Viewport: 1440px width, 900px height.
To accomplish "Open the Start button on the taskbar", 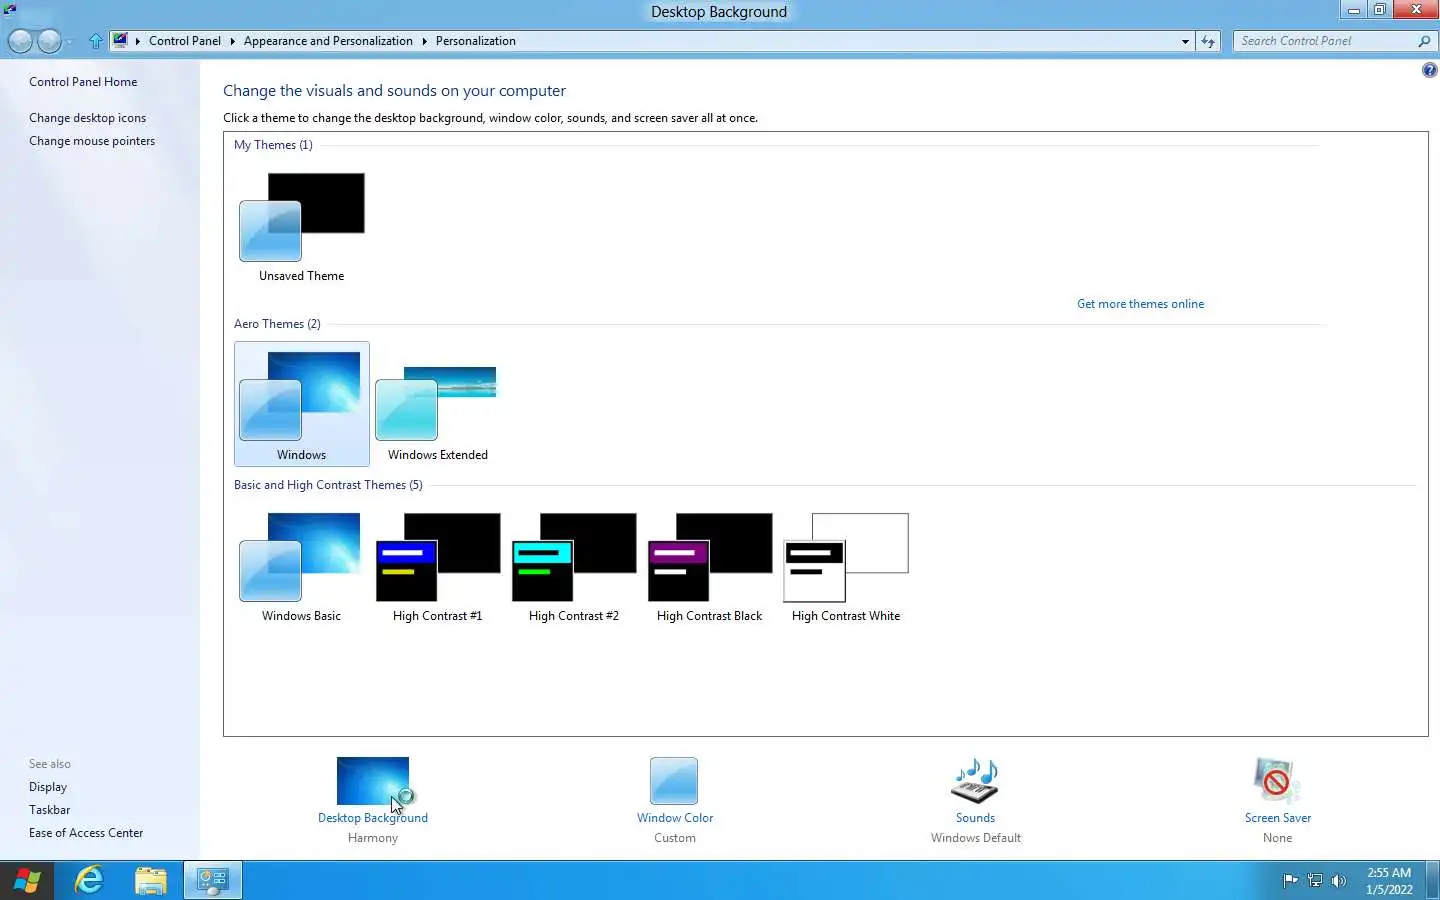I will pyautogui.click(x=28, y=880).
